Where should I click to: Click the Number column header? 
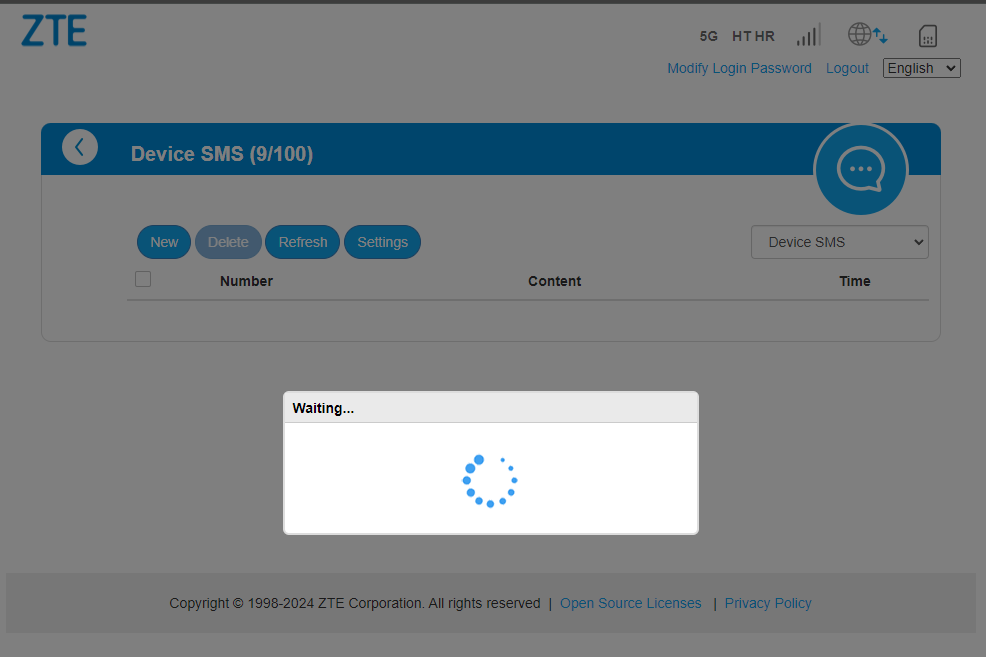246,281
